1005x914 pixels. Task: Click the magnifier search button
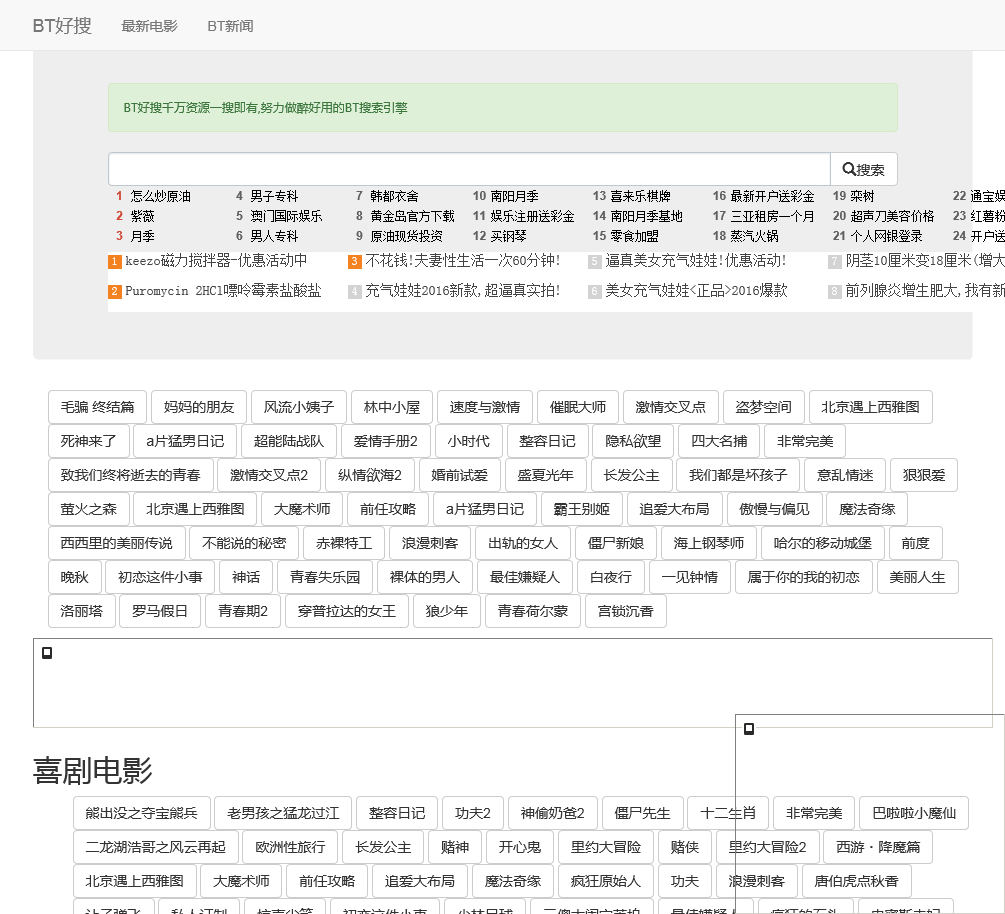pyautogui.click(x=864, y=170)
